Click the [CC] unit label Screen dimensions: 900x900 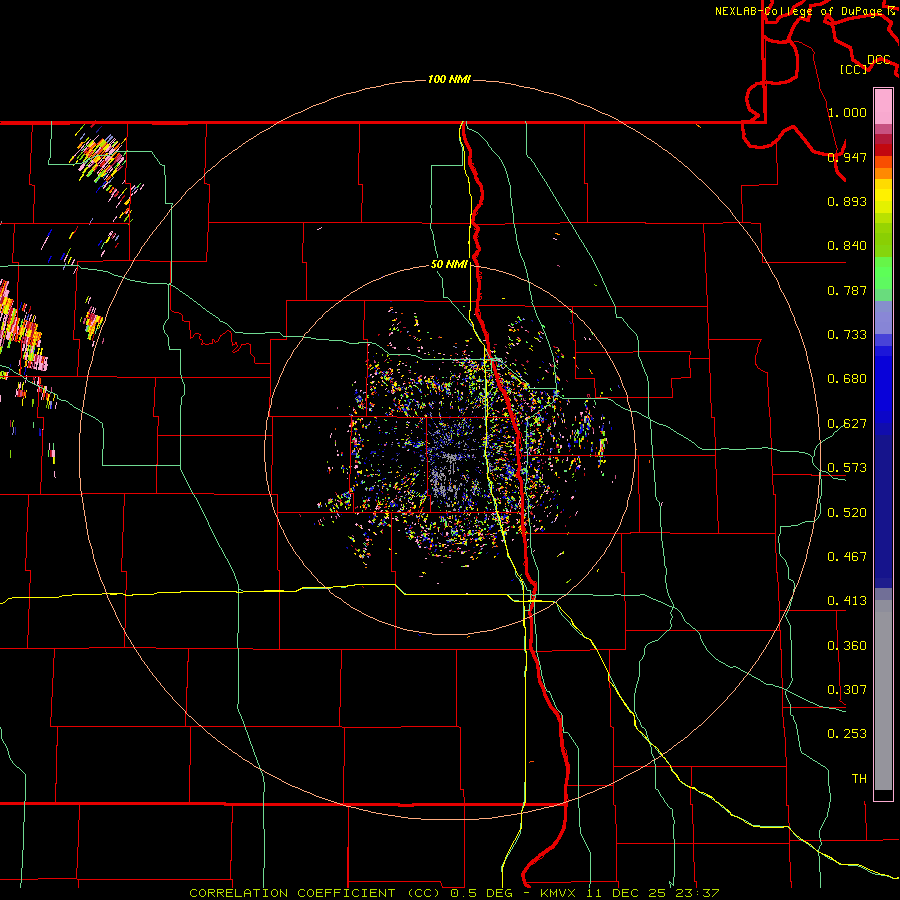tap(854, 69)
